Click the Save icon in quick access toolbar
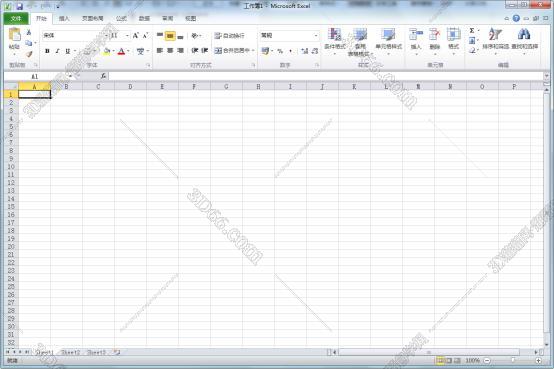 click(19, 6)
